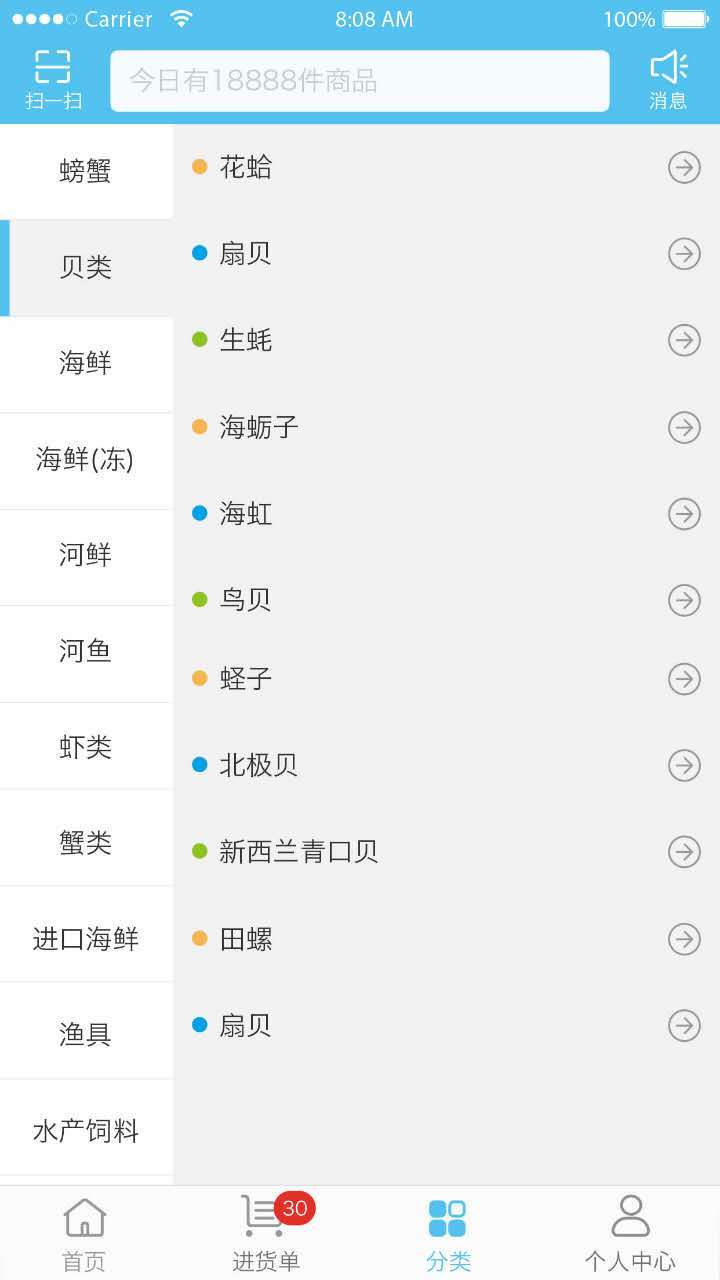This screenshot has height=1280, width=720.
Task: Select the 海鲜(冻) category
Action: 86,461
